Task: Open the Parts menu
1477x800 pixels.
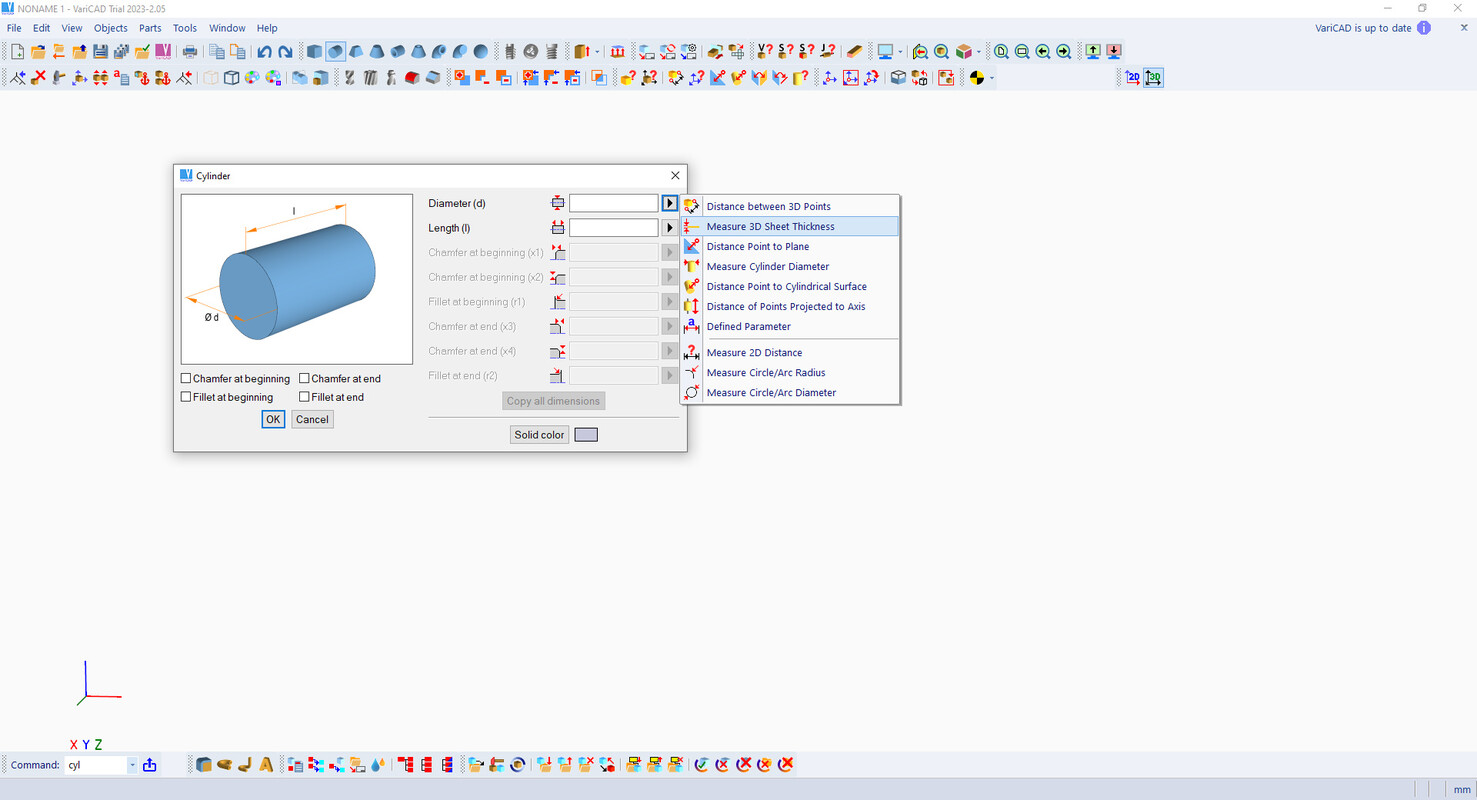Action: click(150, 28)
